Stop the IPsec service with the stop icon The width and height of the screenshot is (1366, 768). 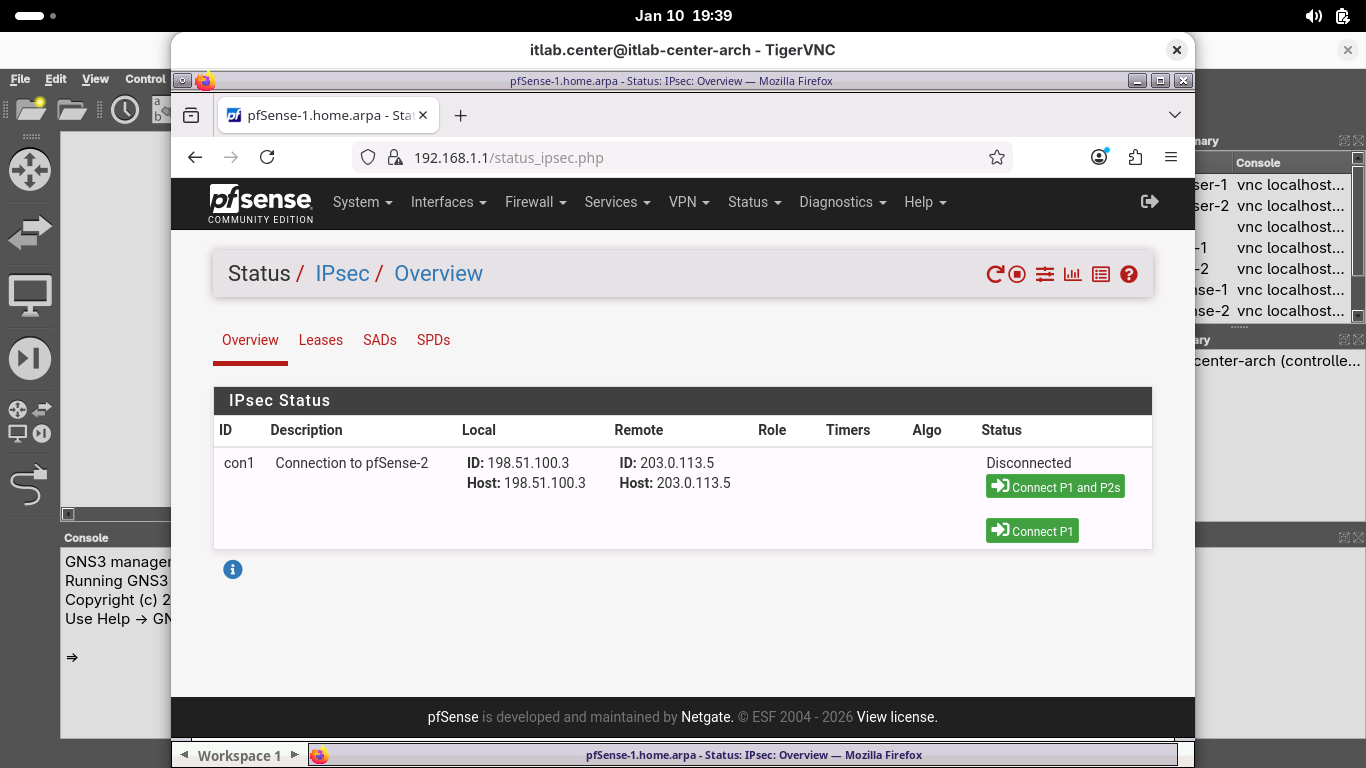(1017, 274)
